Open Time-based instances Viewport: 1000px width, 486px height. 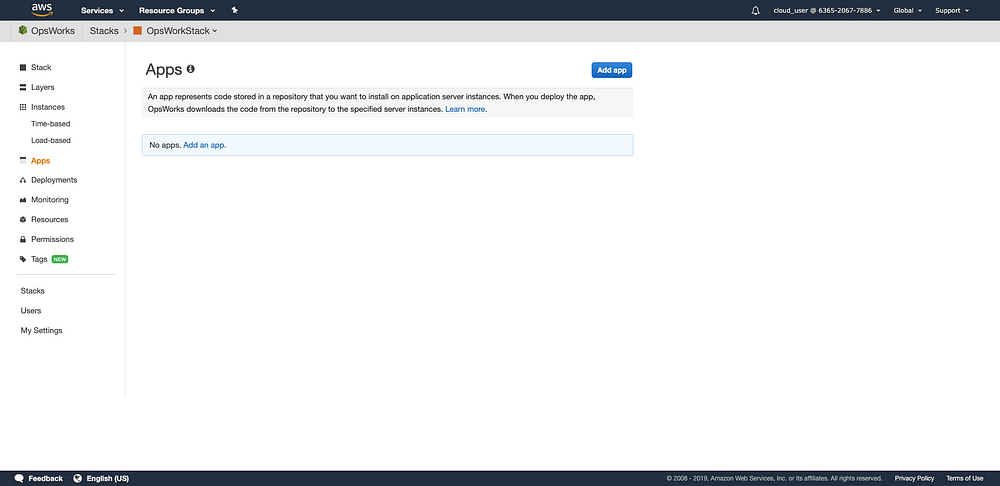[x=50, y=124]
